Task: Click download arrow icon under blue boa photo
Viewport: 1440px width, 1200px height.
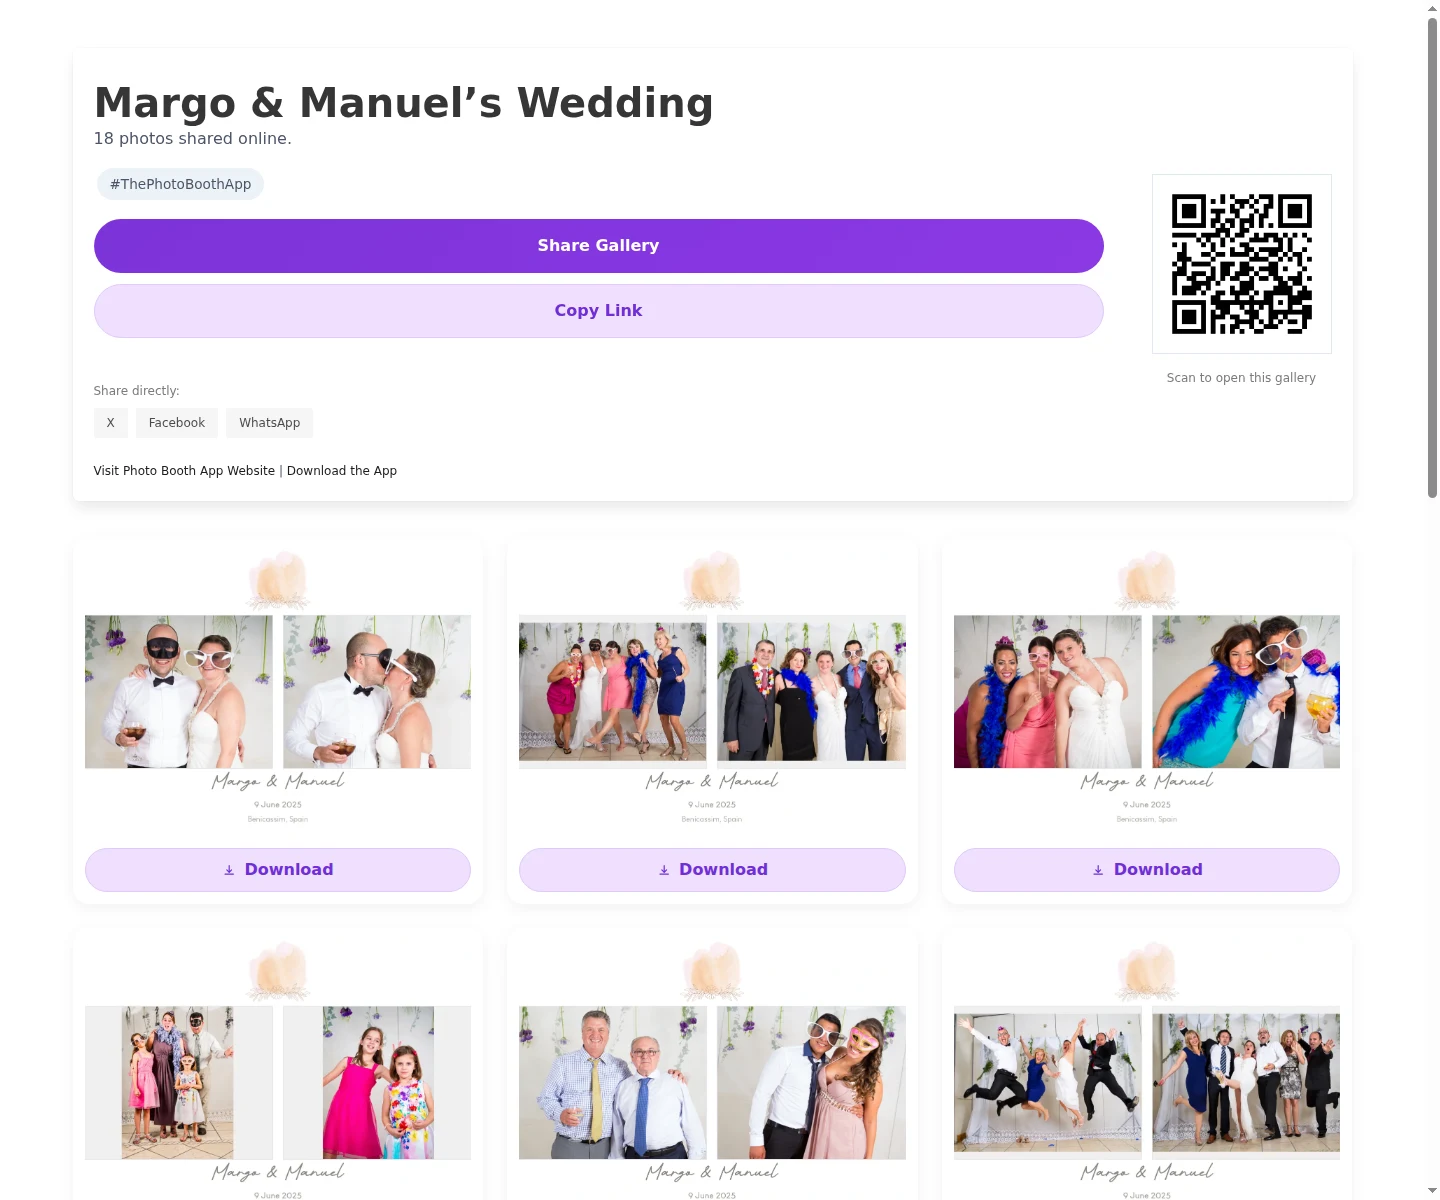Action: click(1098, 871)
